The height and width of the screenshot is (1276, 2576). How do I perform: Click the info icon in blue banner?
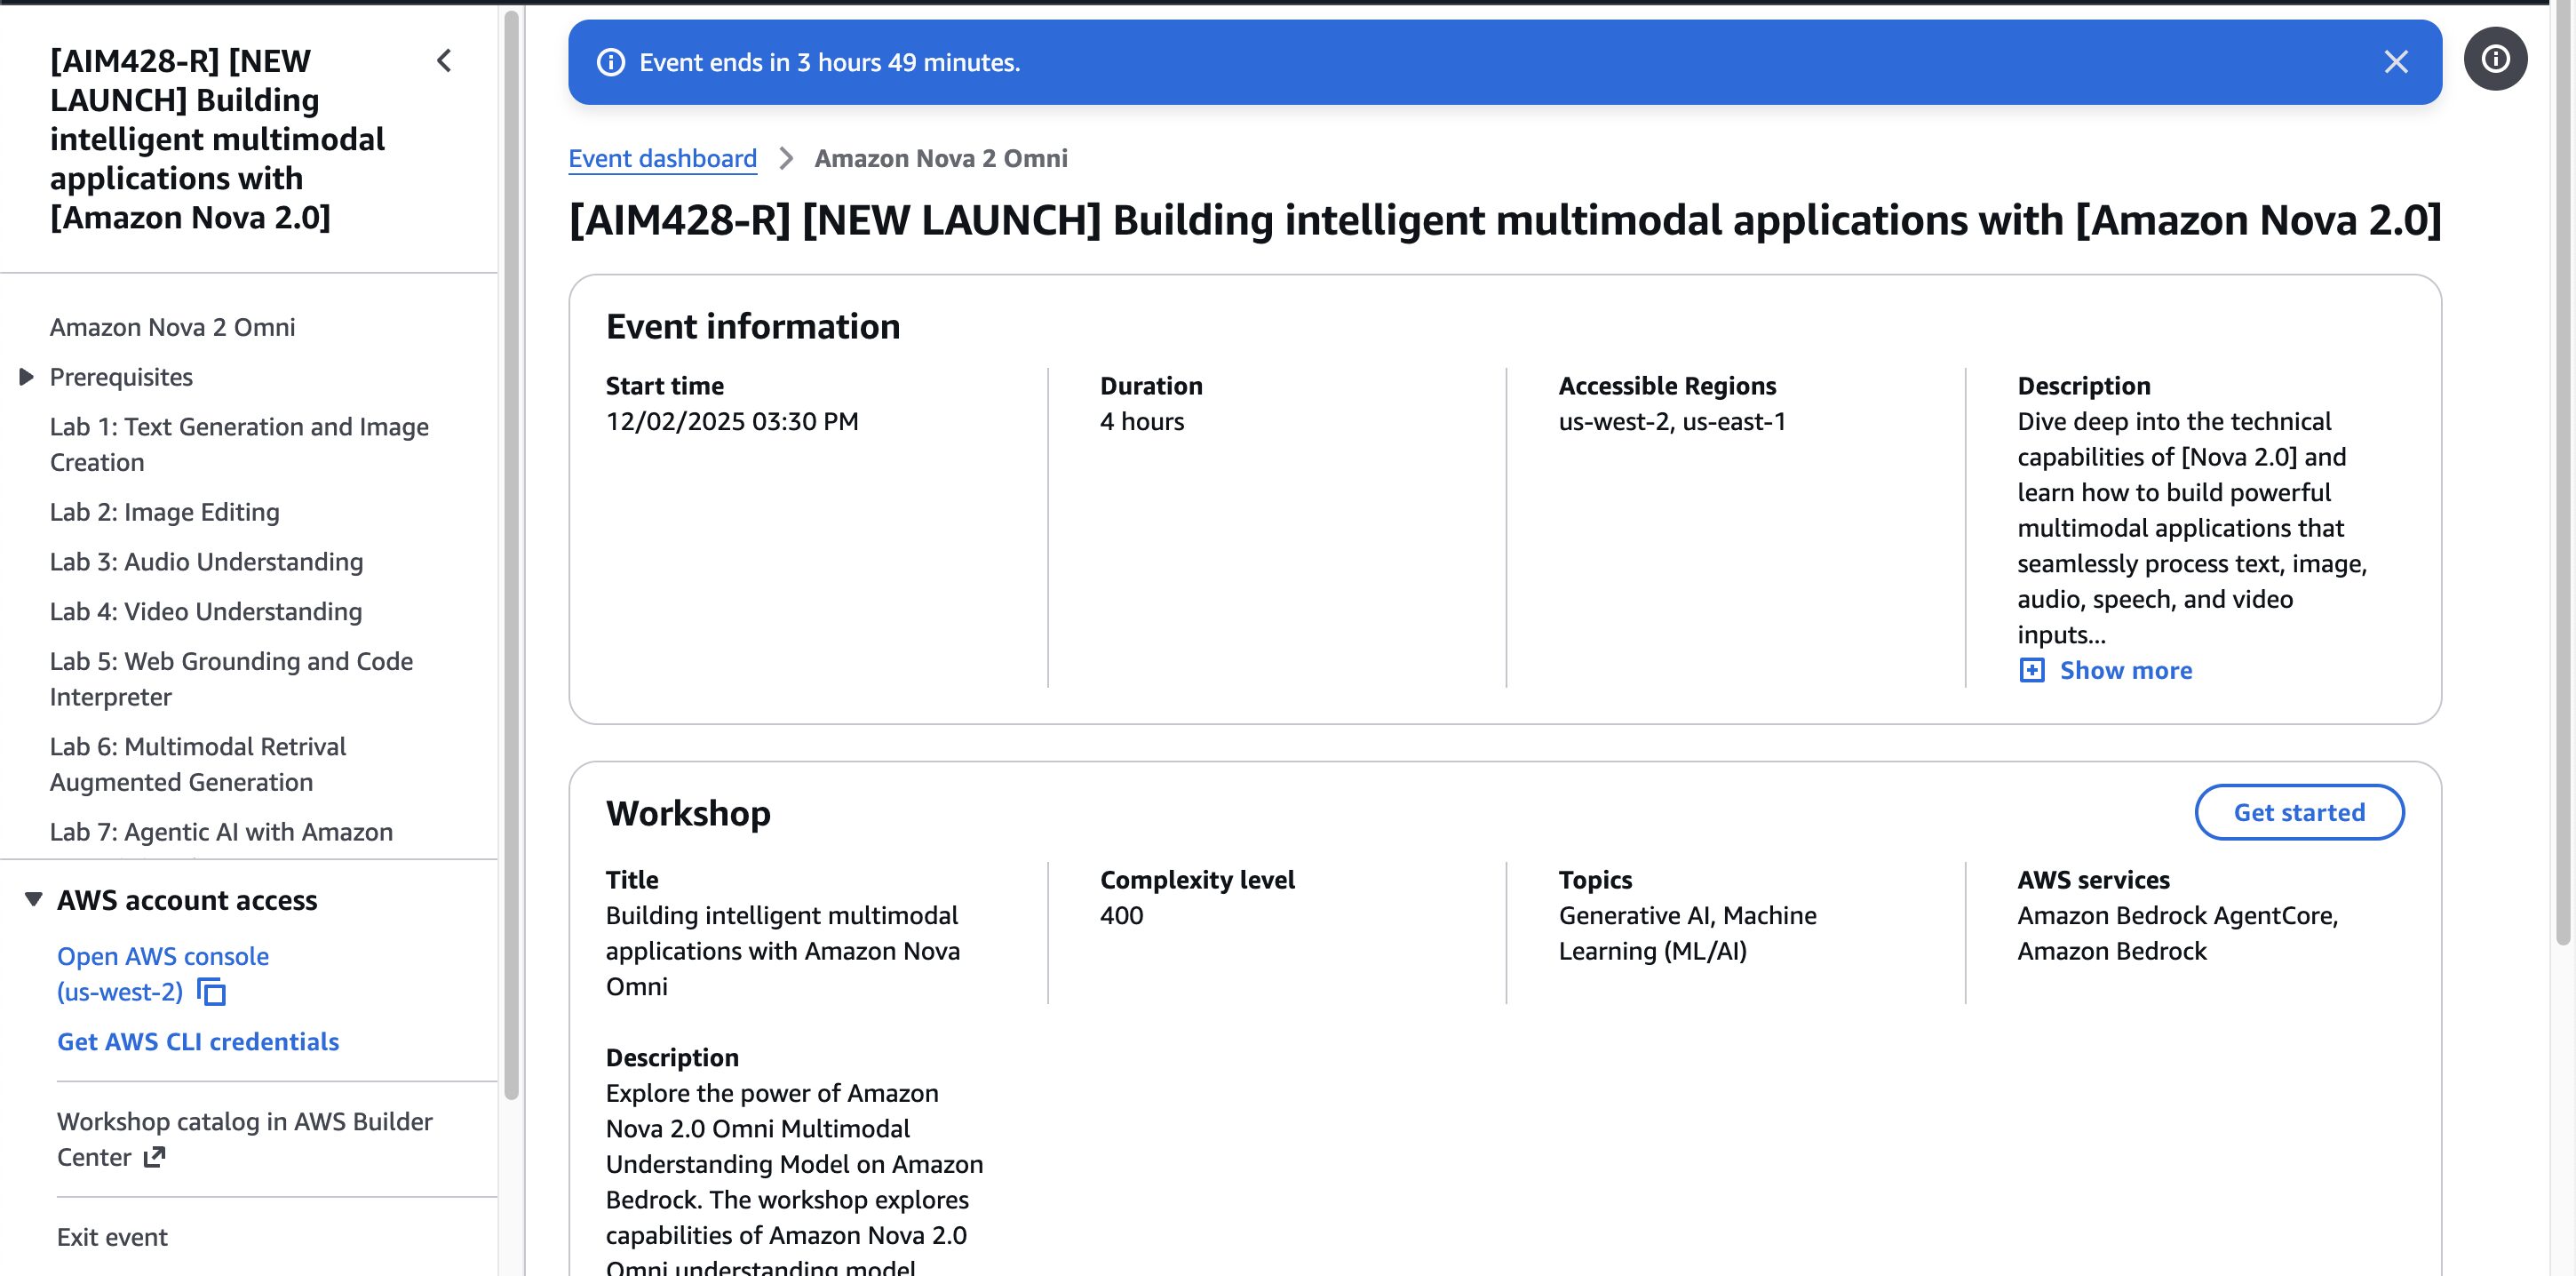(x=611, y=62)
